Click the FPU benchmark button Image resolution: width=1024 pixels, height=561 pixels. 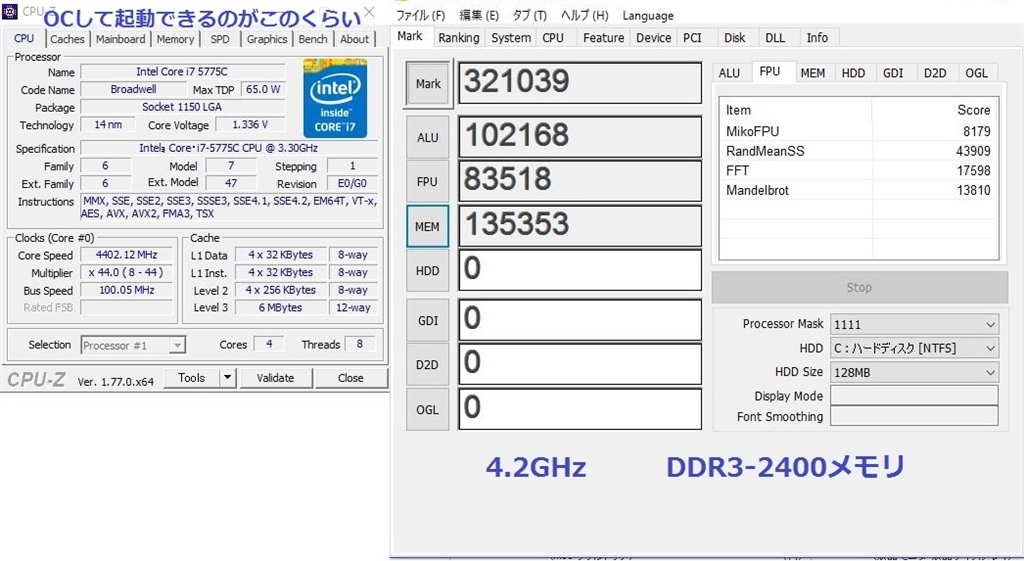[428, 182]
